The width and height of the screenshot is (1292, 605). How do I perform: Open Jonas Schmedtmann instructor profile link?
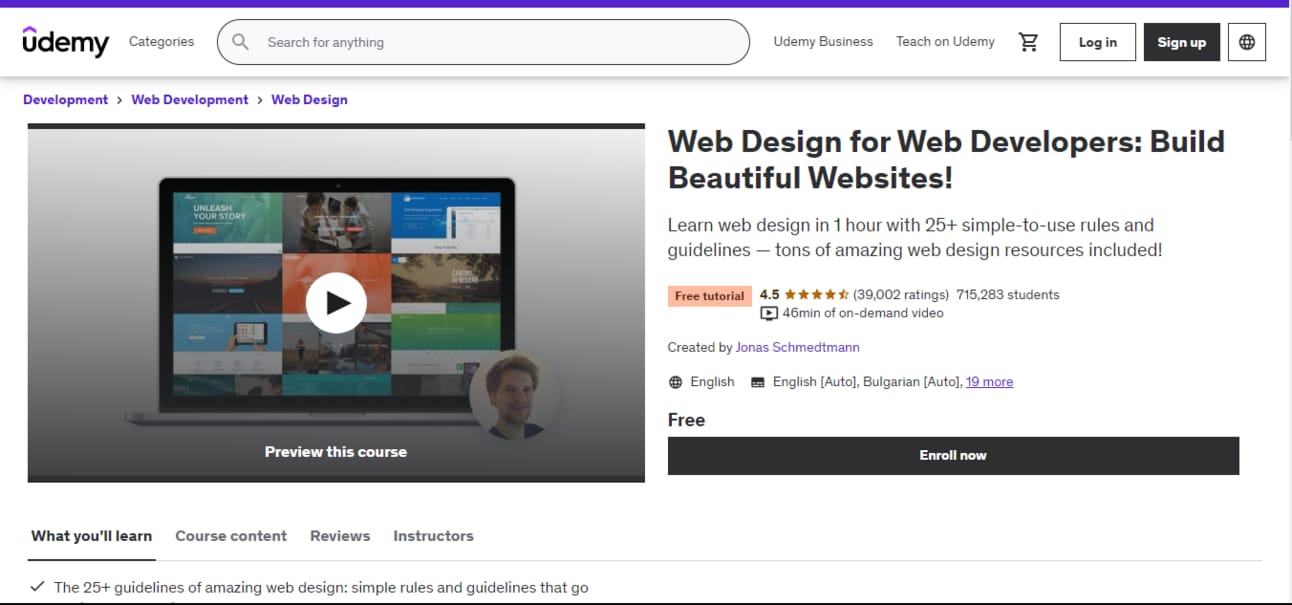pos(797,348)
